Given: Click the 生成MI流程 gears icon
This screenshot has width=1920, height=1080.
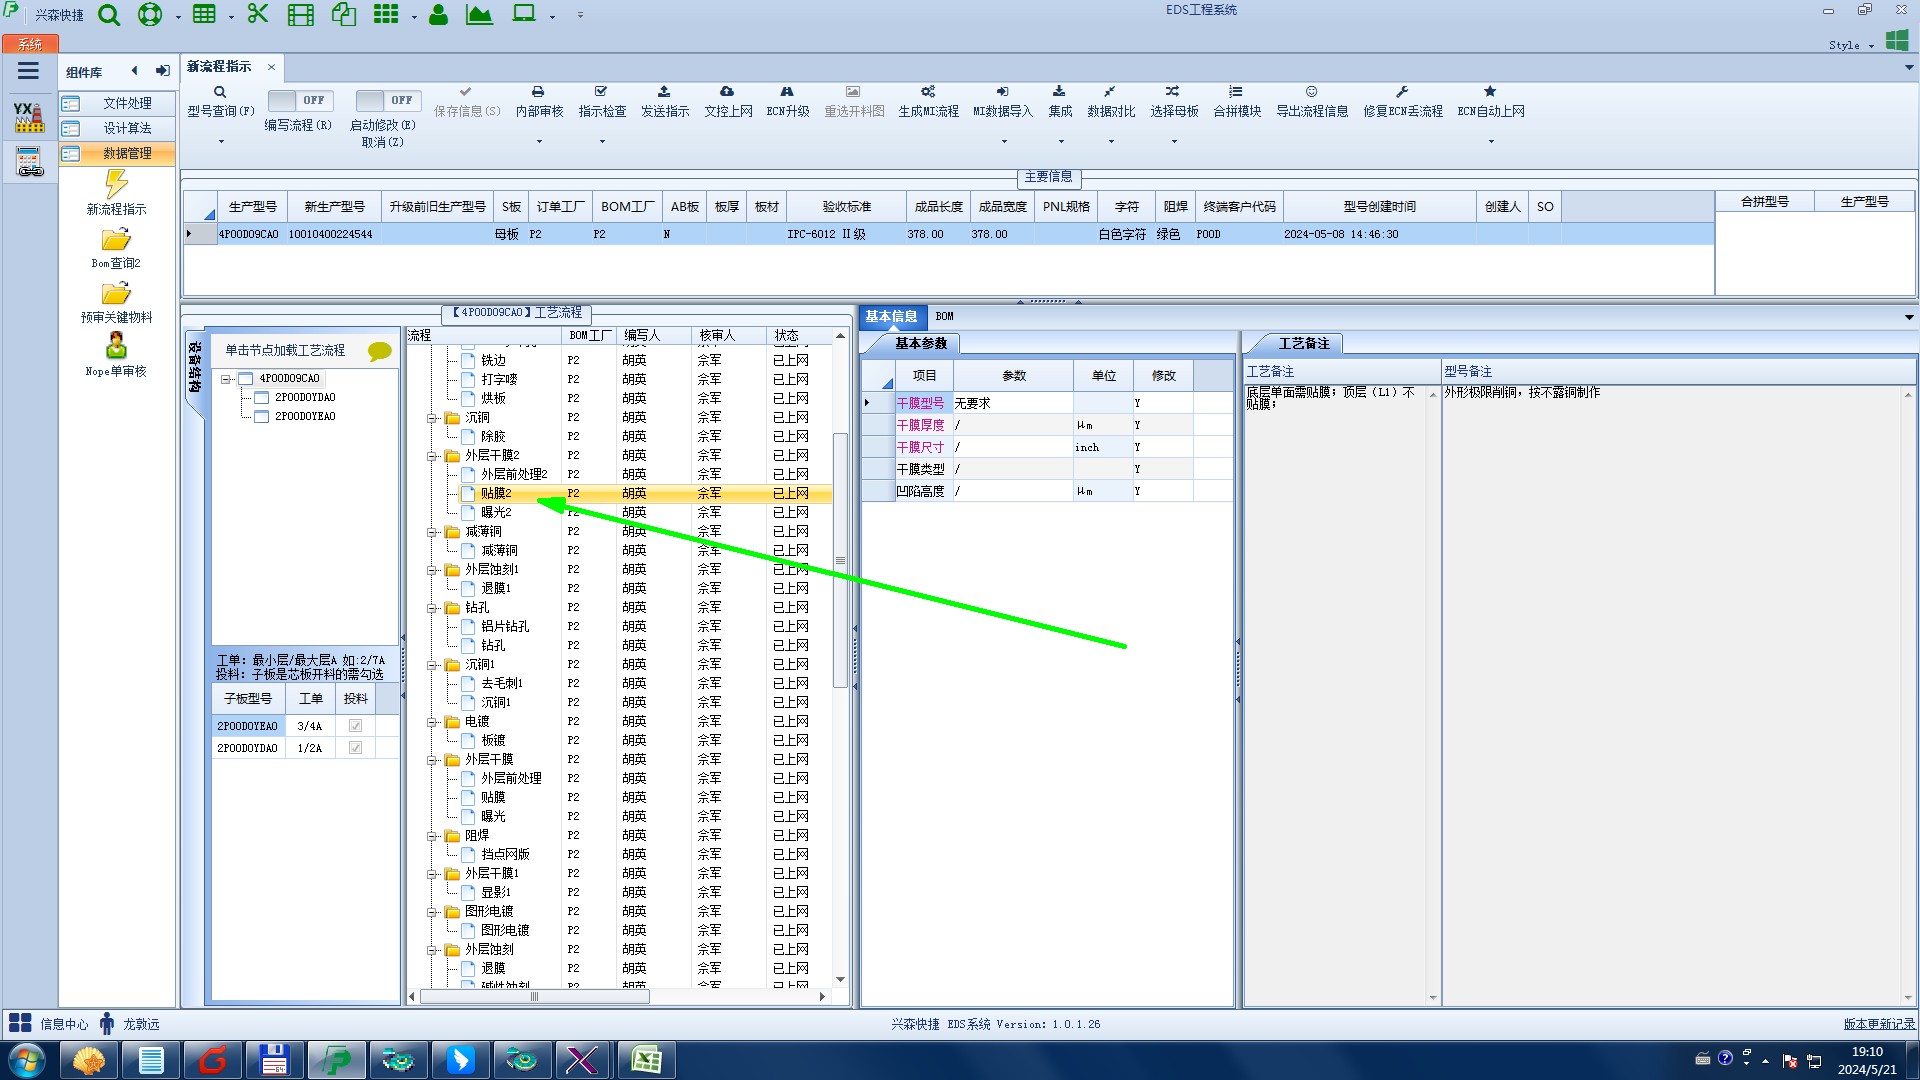Looking at the screenshot, I should [928, 92].
